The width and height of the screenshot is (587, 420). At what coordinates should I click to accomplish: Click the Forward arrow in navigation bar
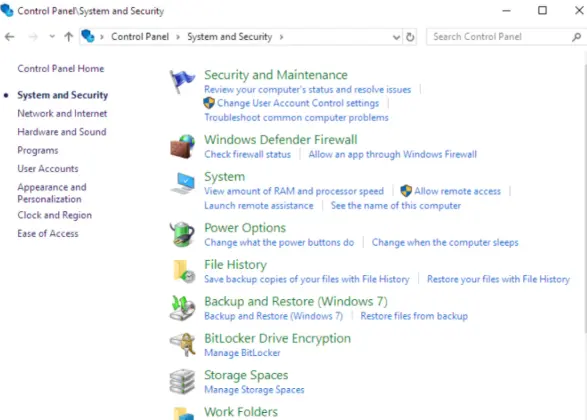(x=33, y=37)
